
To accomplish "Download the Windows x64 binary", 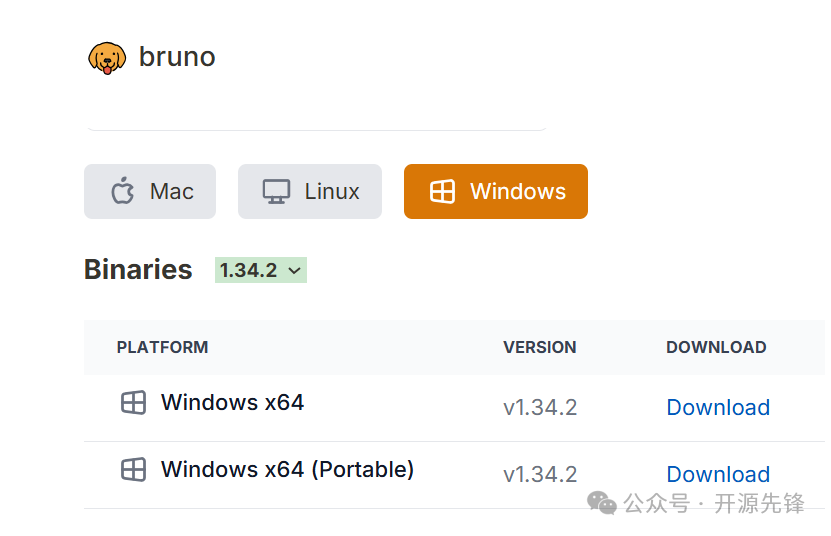I will pyautogui.click(x=718, y=407).
